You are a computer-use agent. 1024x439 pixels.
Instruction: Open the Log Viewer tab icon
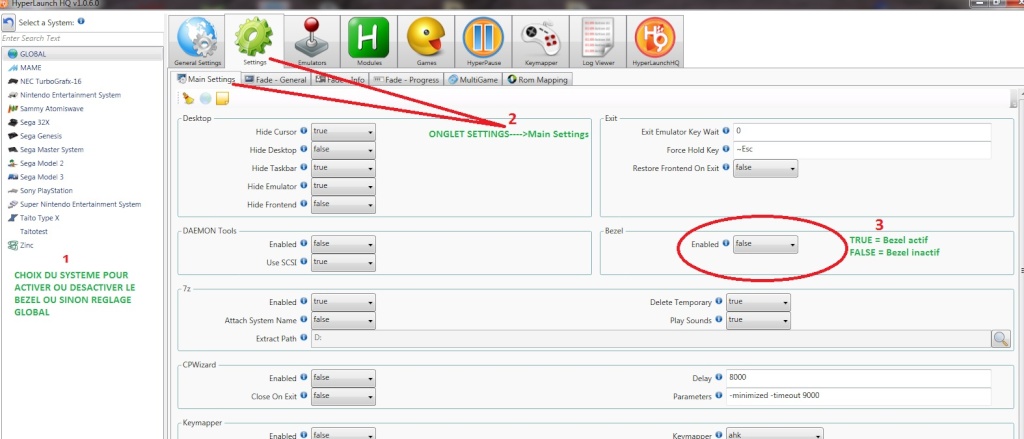(597, 42)
